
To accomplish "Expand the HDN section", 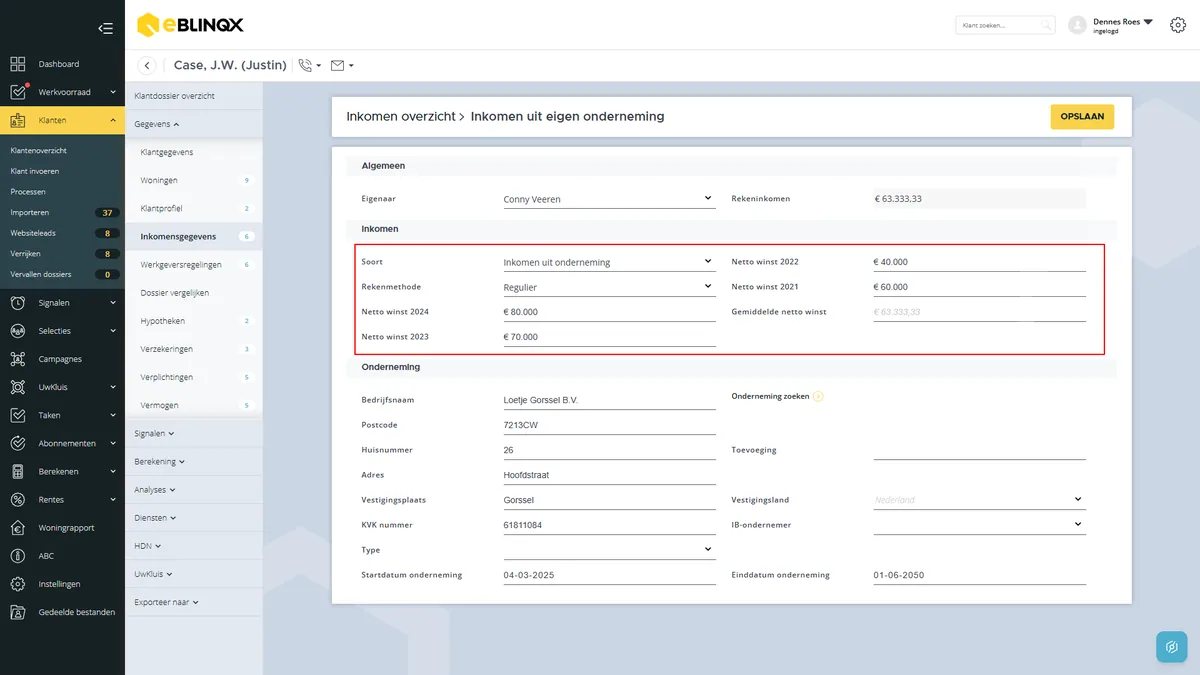I will (x=148, y=546).
